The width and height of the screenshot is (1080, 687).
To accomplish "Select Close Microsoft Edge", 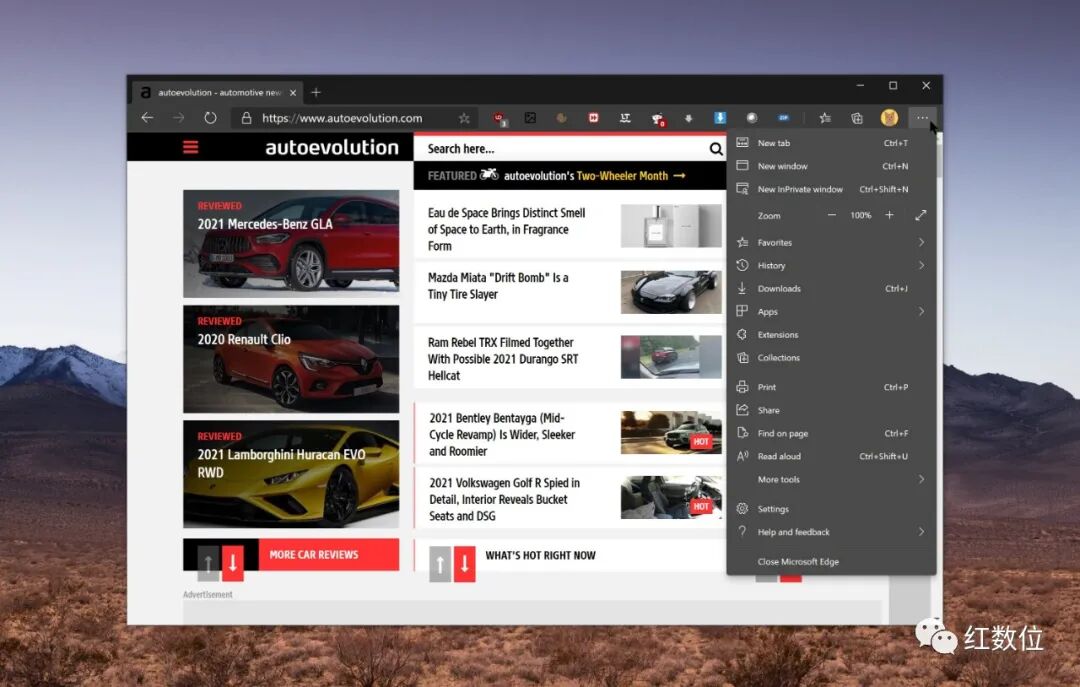I will (831, 562).
